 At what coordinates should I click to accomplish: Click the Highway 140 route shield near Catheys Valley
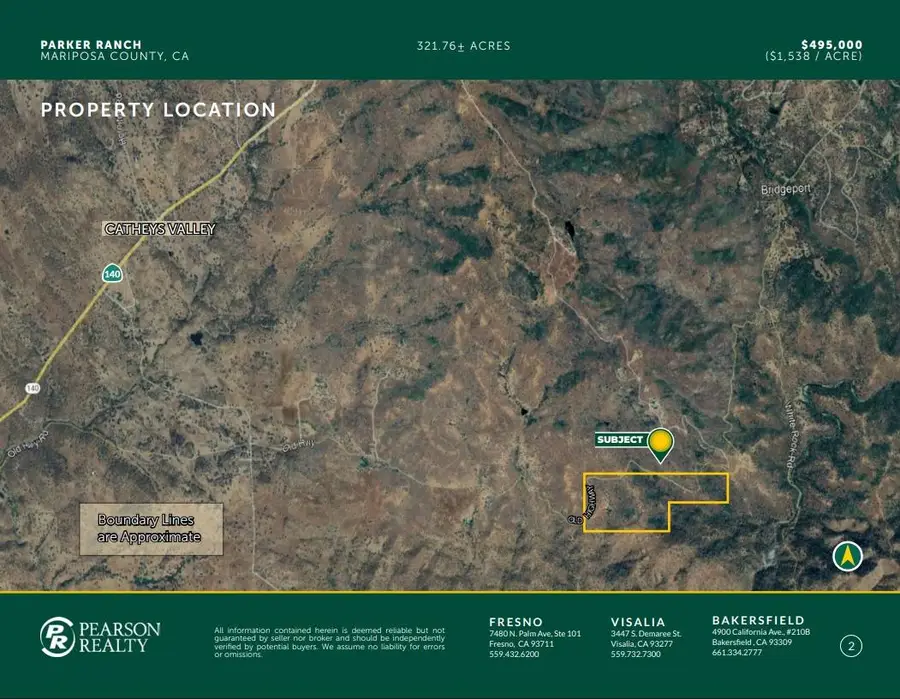coord(113,271)
